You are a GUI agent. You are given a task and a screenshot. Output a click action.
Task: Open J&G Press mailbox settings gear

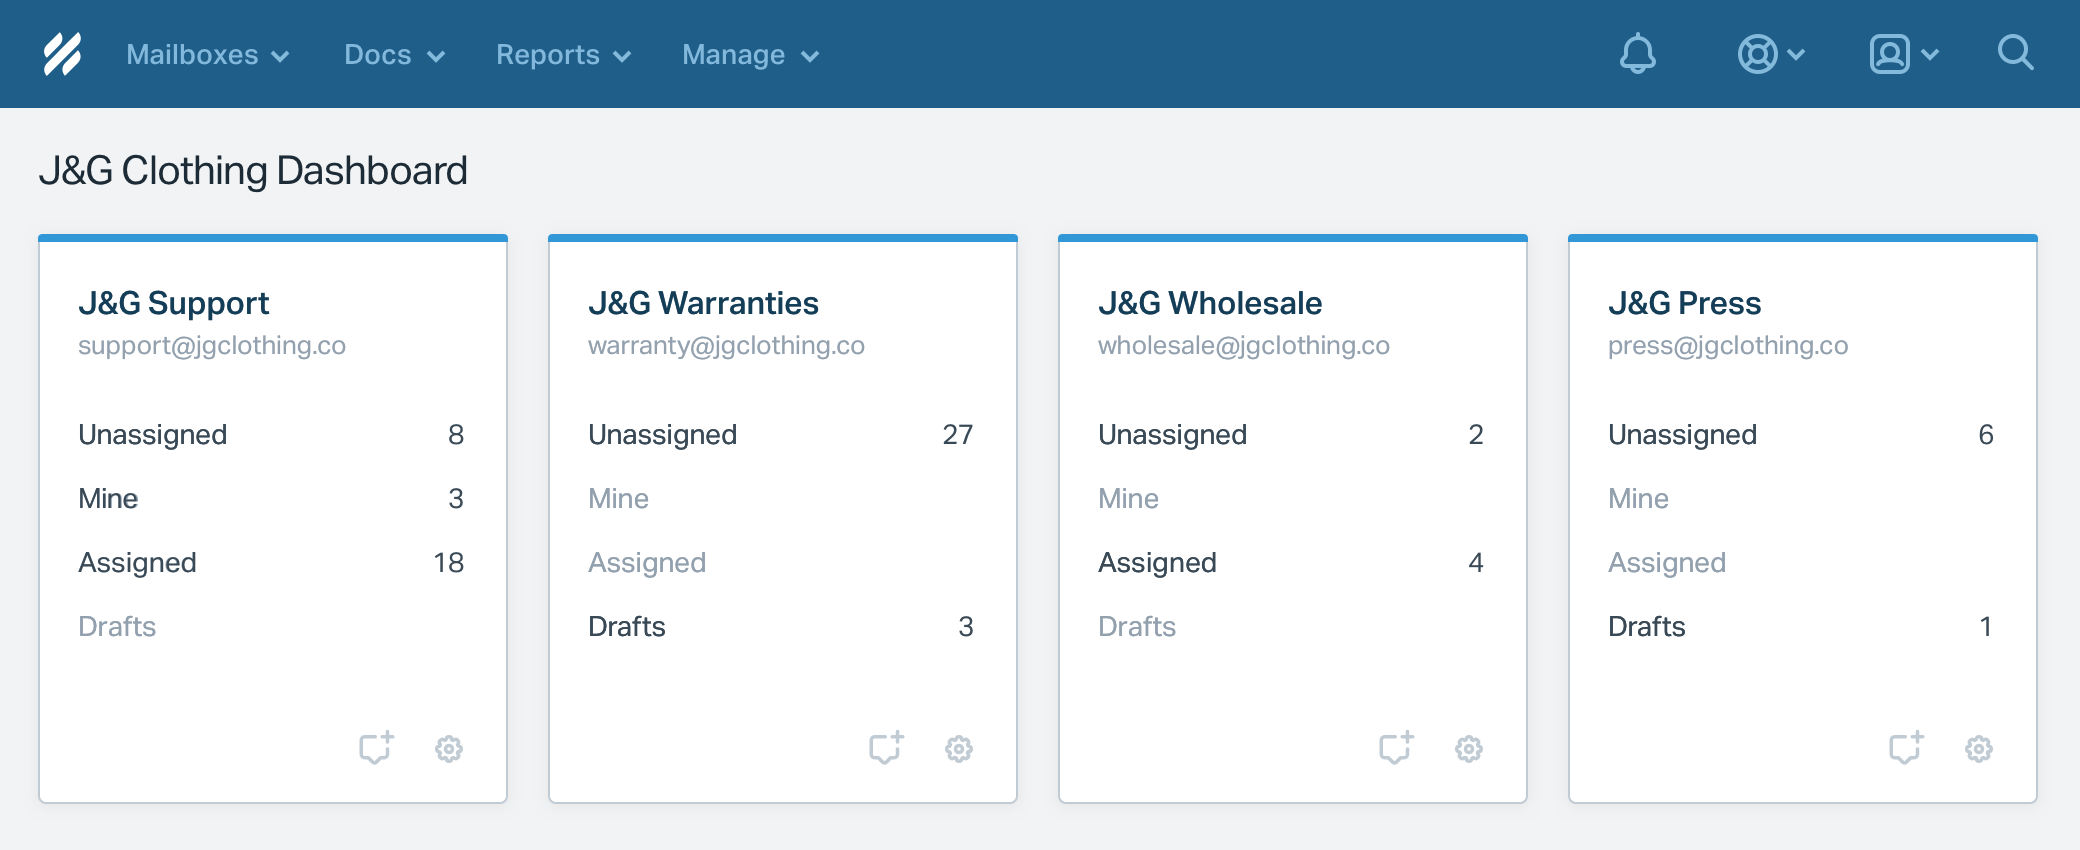(x=1979, y=748)
